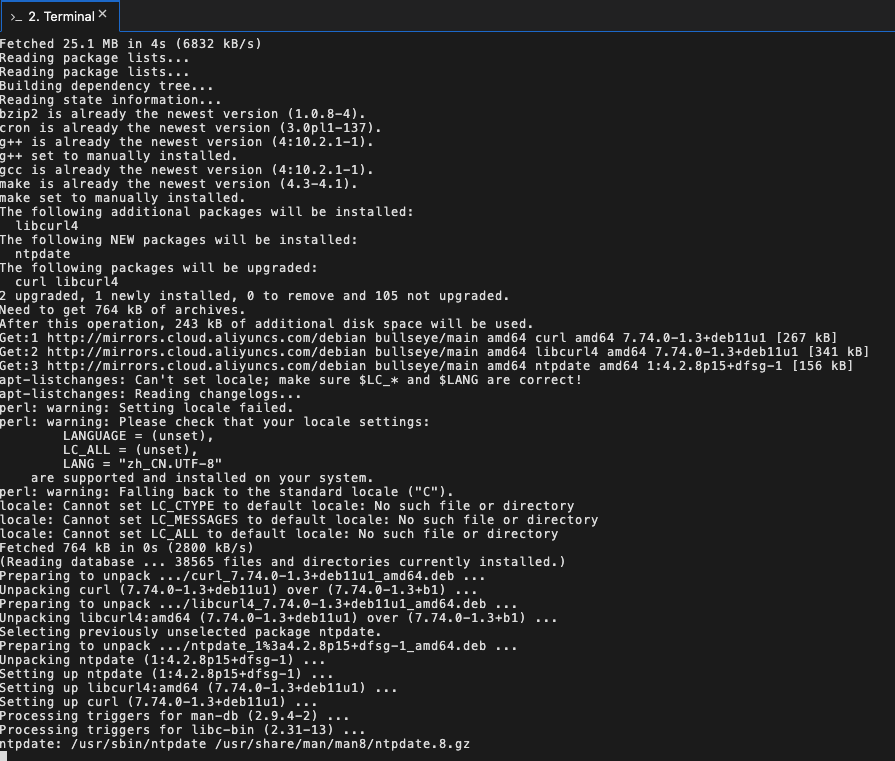Close the "2. Terminal" tab
The width and height of the screenshot is (895, 761).
coord(102,14)
